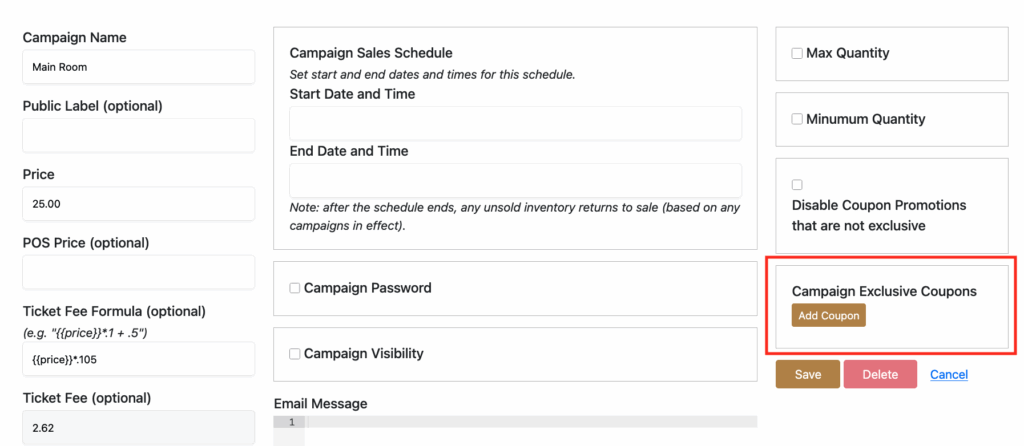This screenshot has height=446, width=1024.
Task: Open the Start Date and Time field
Action: (515, 123)
